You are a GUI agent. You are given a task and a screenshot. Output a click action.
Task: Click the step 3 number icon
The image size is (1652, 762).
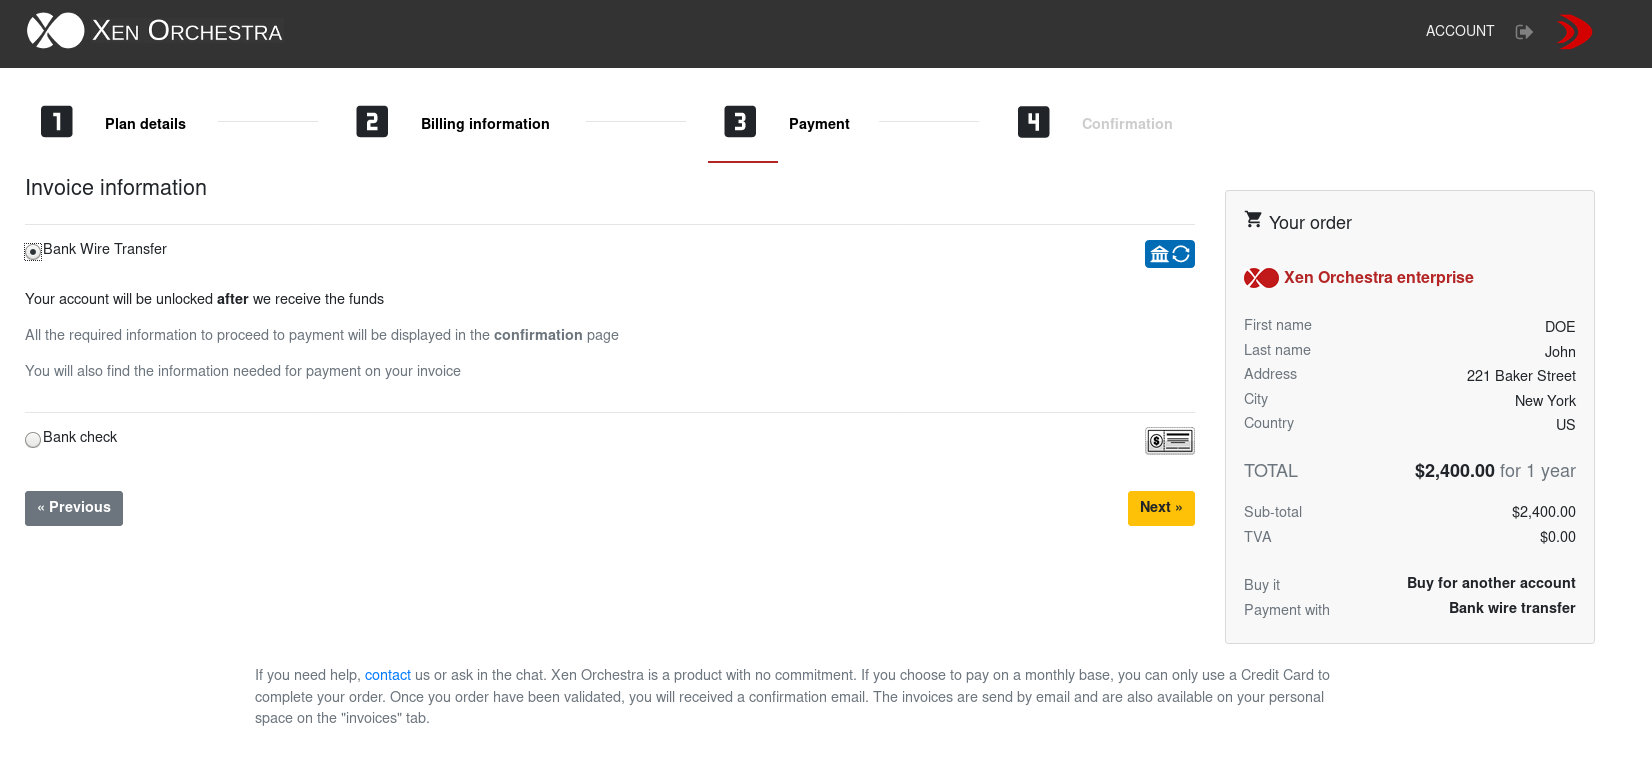[x=740, y=122]
